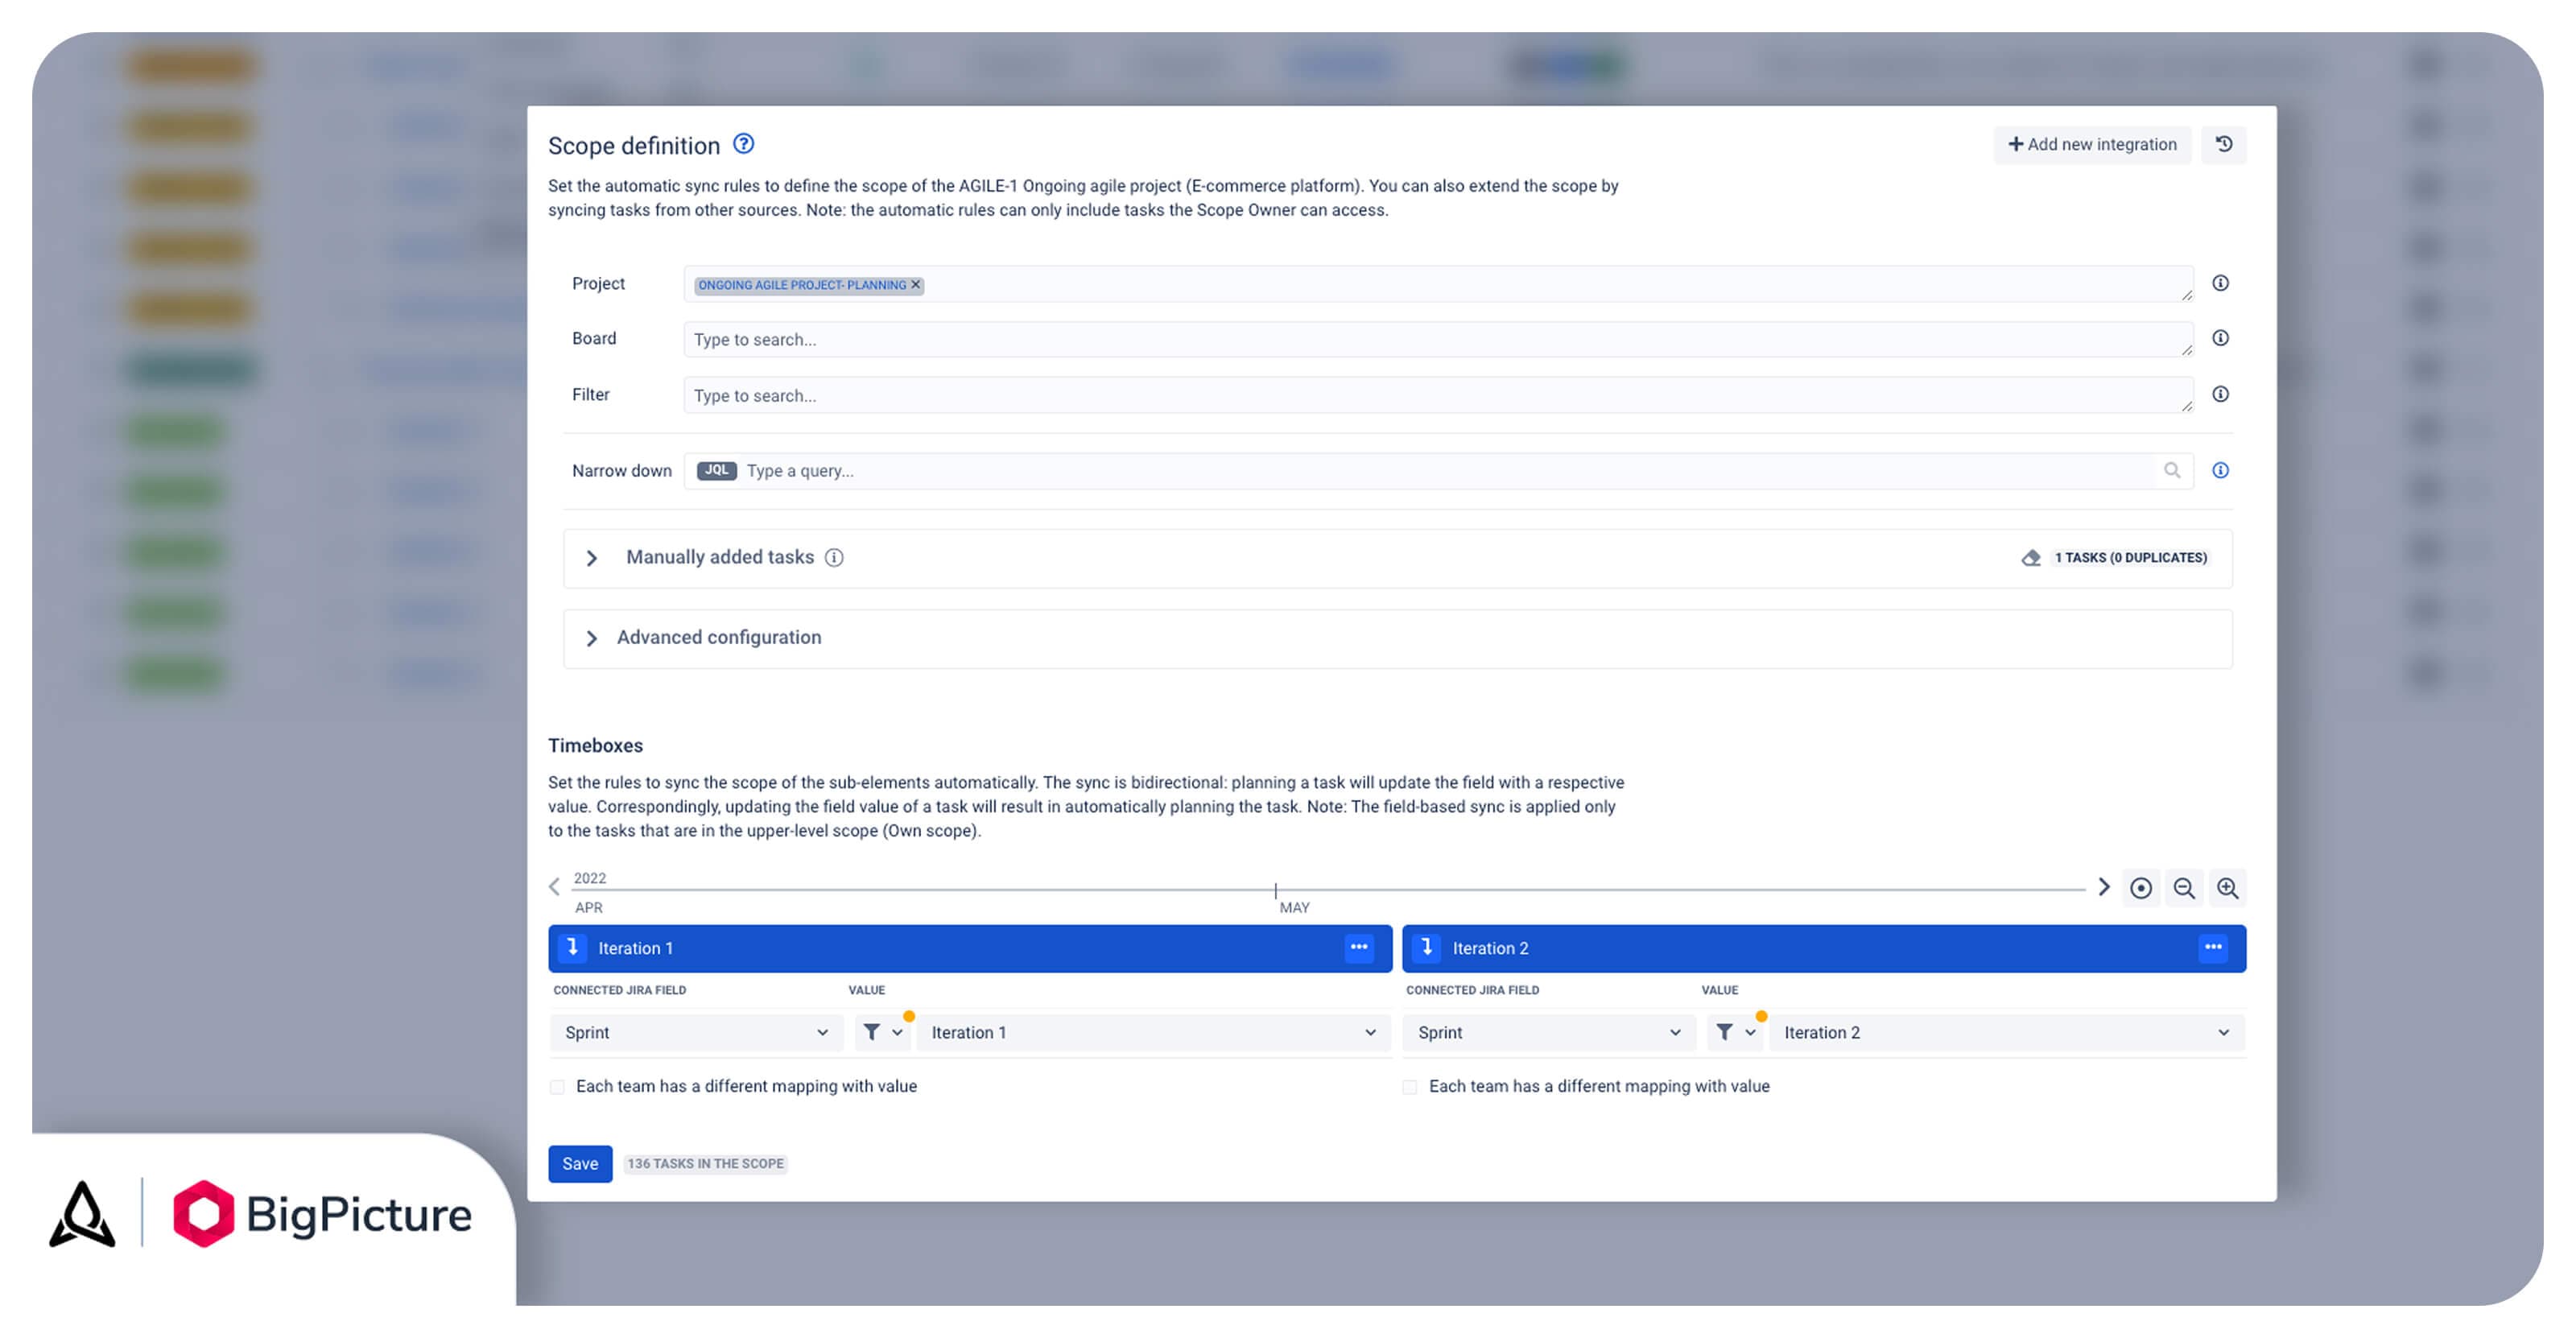2576x1338 pixels.
Task: Show info for the Filter field
Action: pos(2220,395)
